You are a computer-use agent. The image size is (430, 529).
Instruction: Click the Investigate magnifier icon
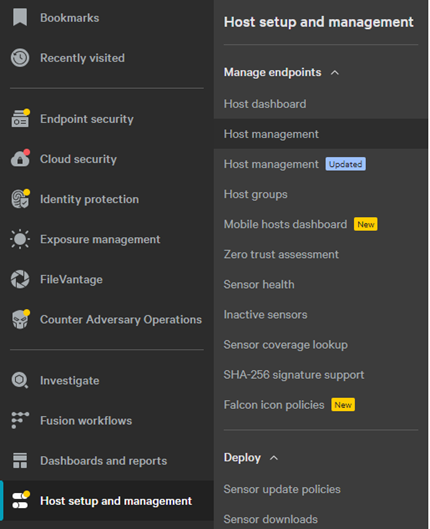click(20, 380)
